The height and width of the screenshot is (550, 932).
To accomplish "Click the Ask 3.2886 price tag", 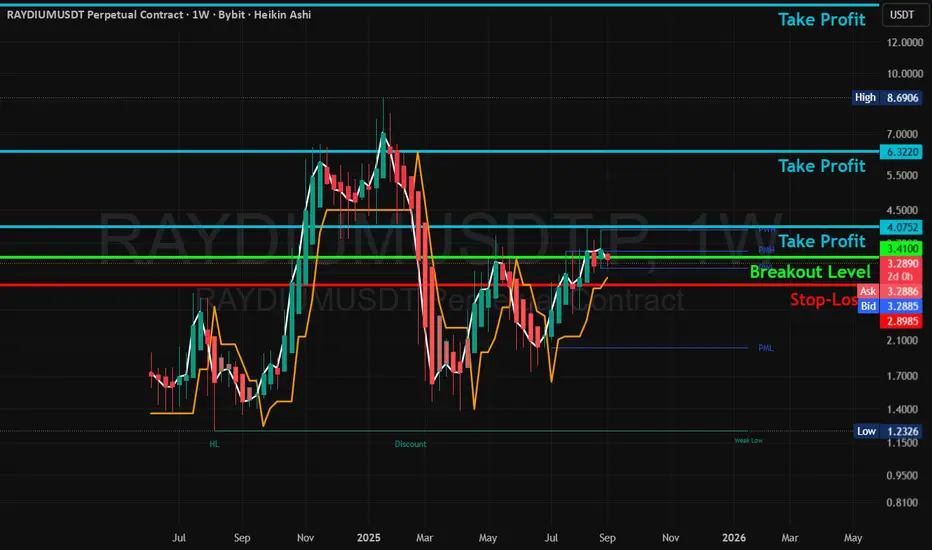I will (890, 291).
